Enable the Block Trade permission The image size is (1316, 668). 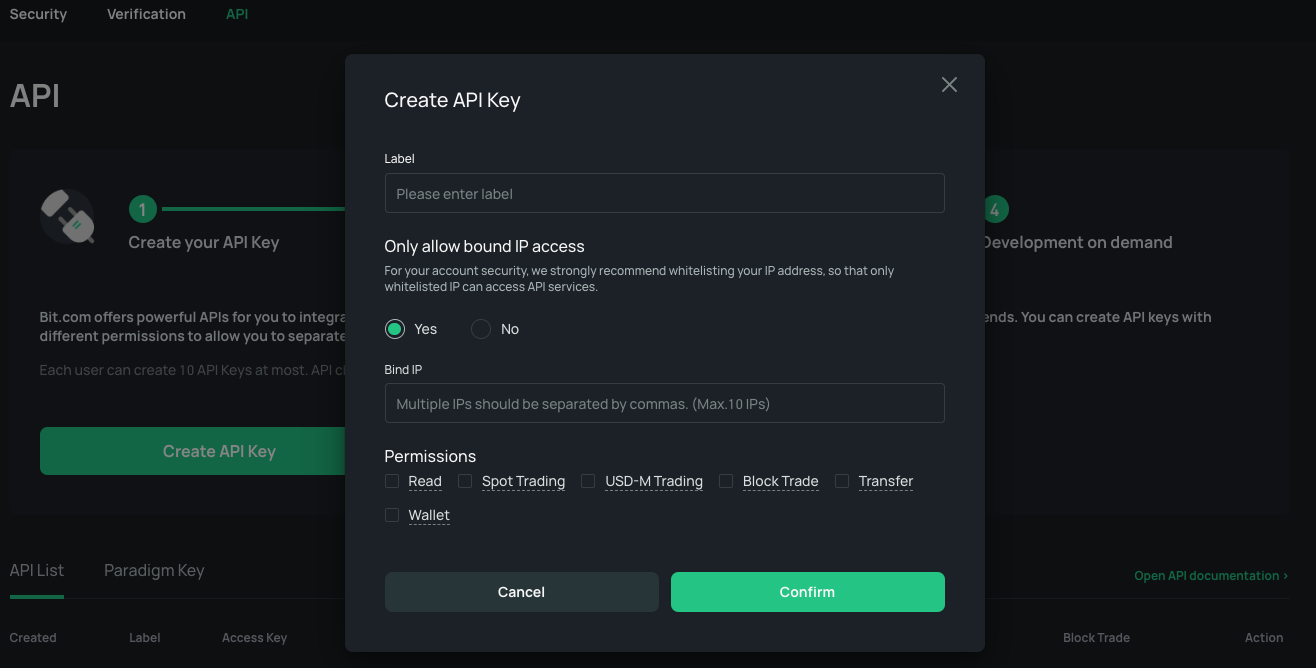point(726,481)
